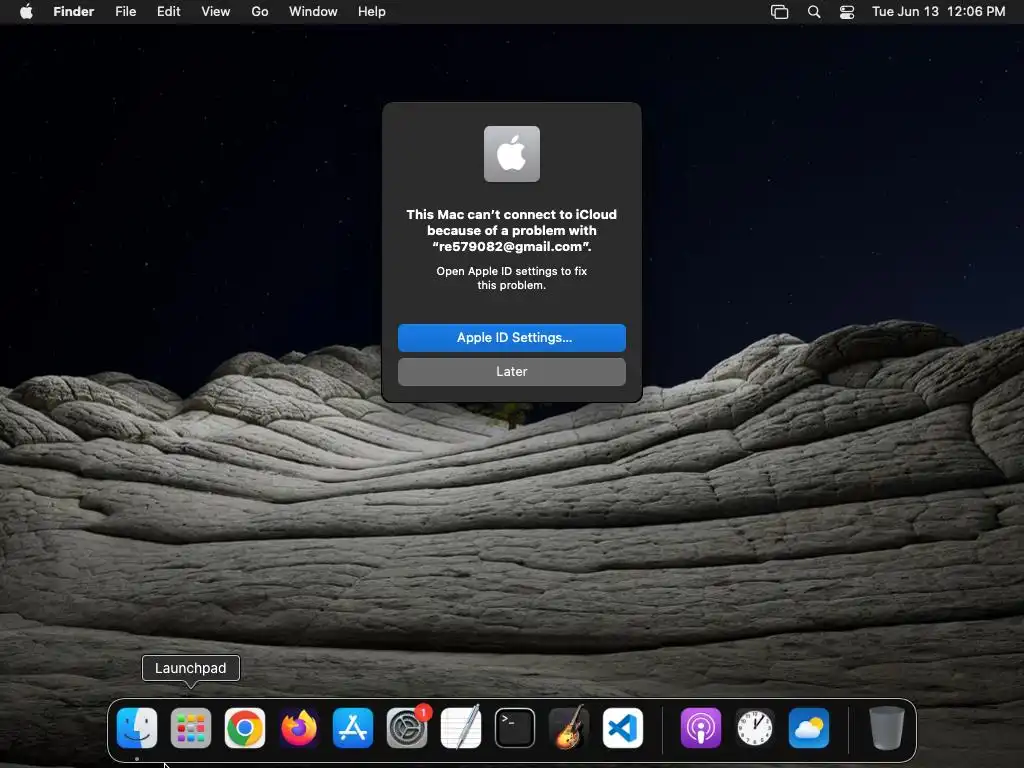The height and width of the screenshot is (768, 1024).
Task: Open Spotlight search in menu bar
Action: (x=814, y=12)
